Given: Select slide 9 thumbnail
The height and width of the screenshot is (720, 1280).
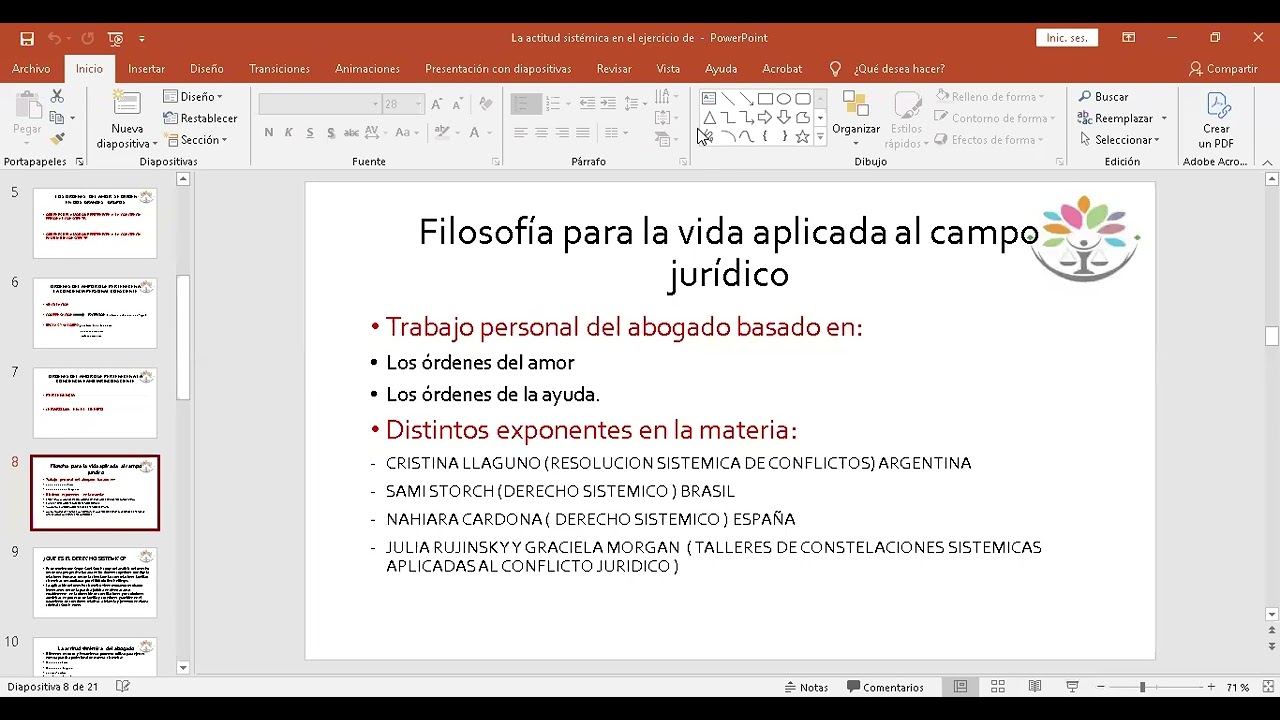Looking at the screenshot, I should click(95, 583).
